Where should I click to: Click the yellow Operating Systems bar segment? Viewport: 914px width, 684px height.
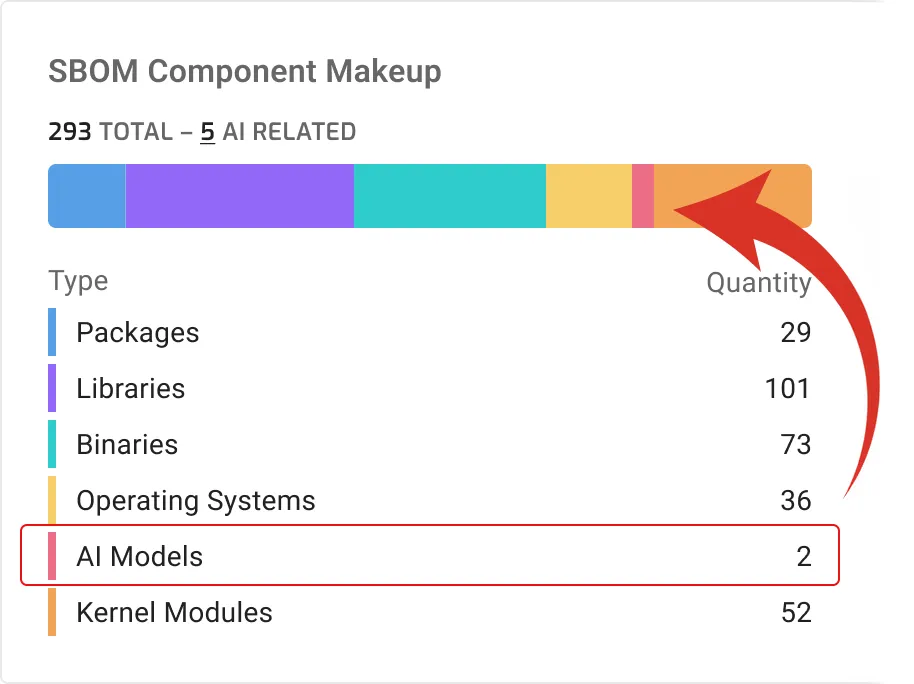coord(589,196)
